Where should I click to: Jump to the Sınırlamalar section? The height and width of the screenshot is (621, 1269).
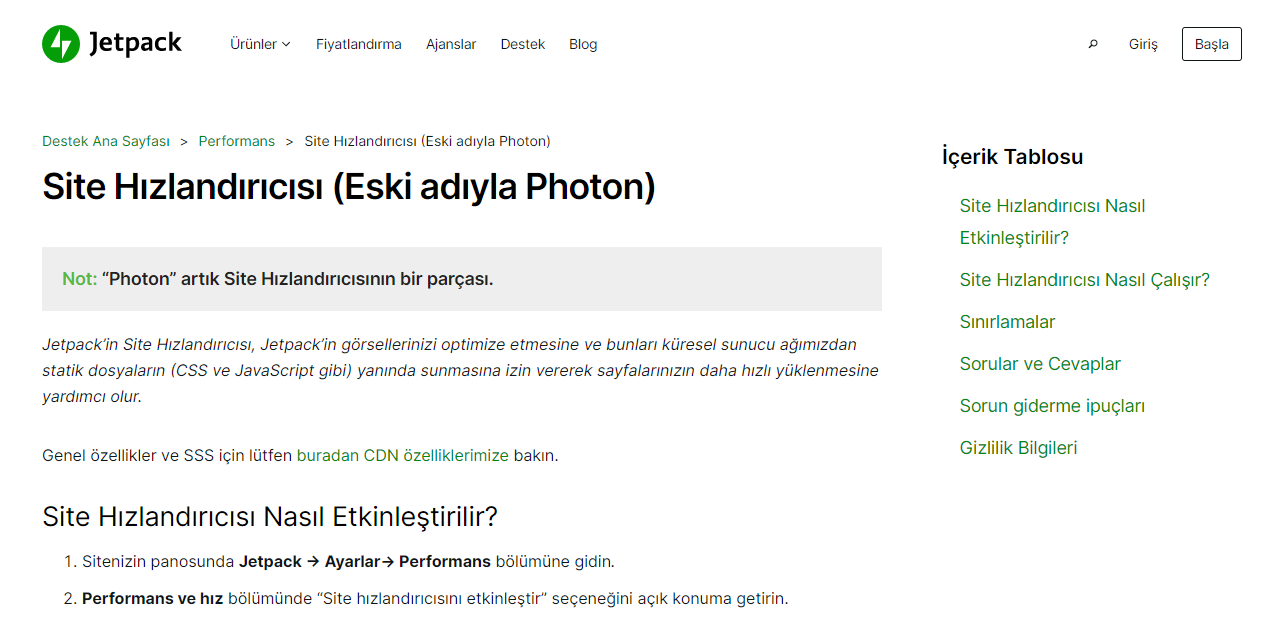[1007, 322]
